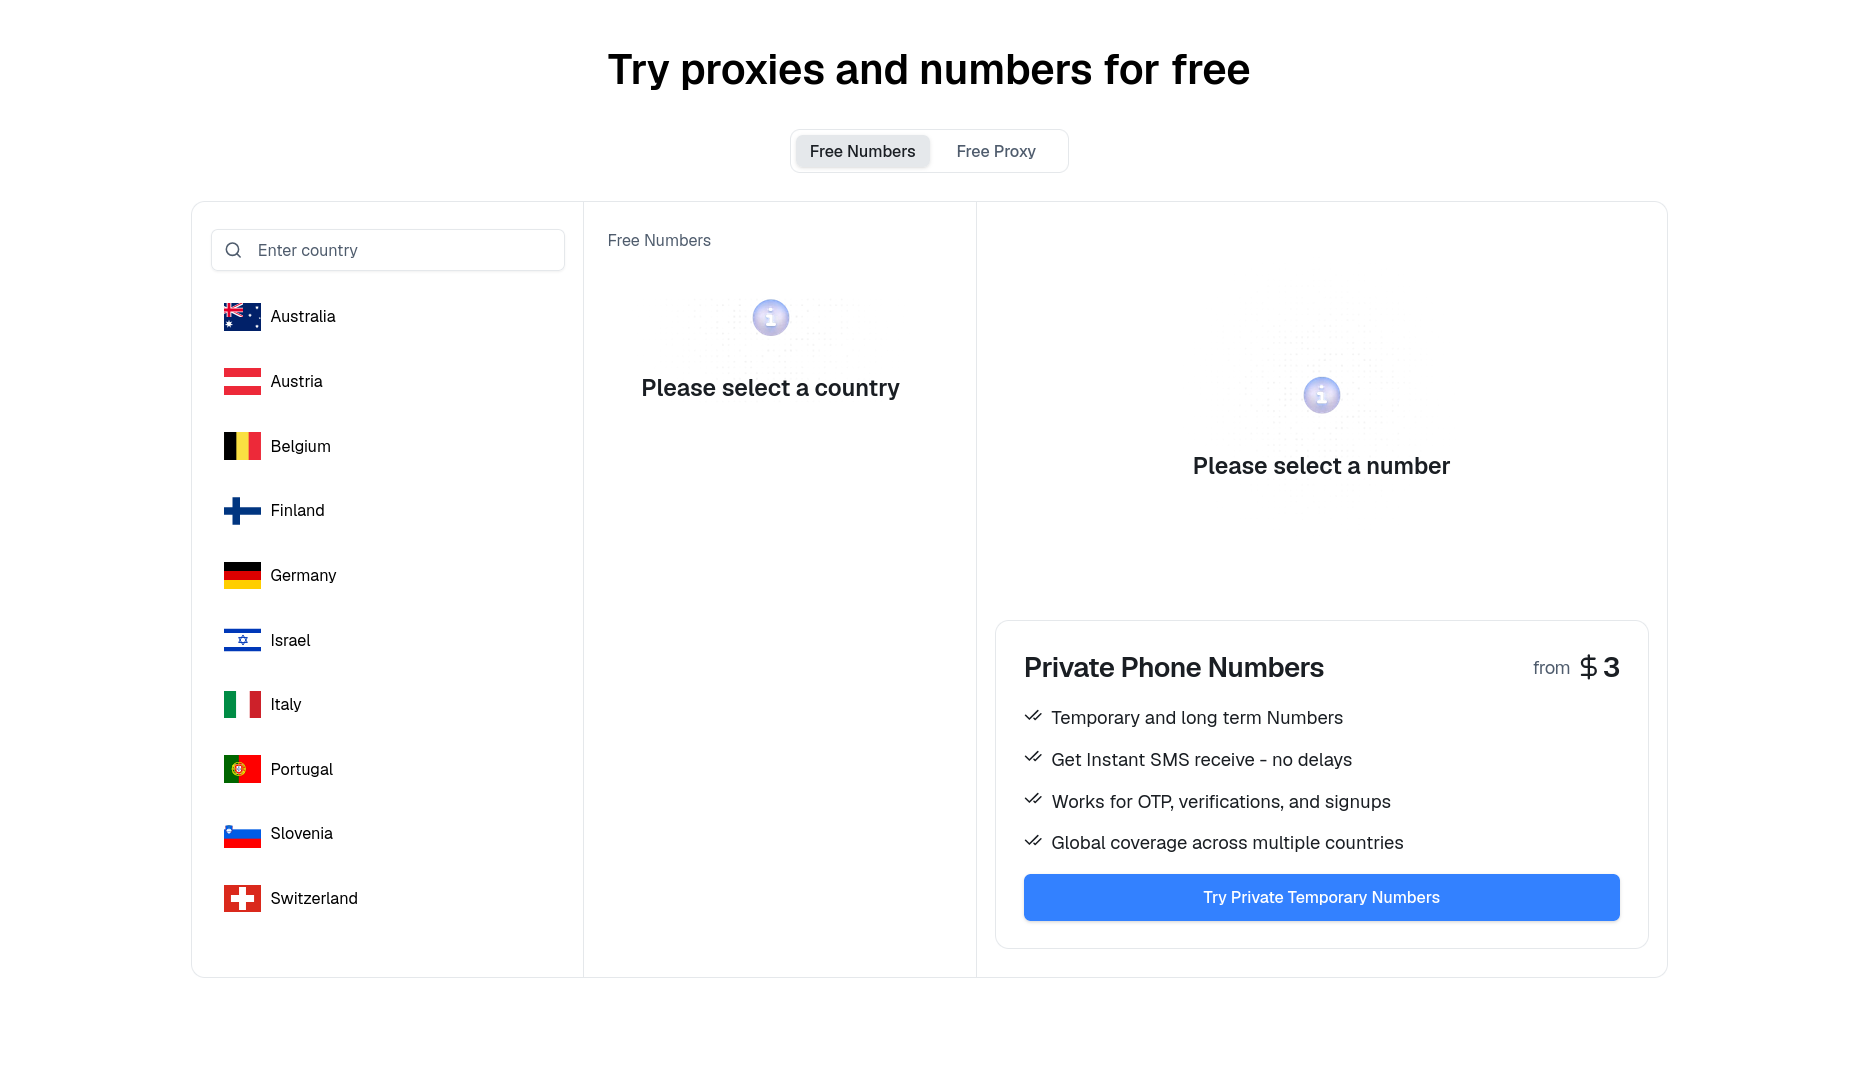The image size is (1875, 1083).
Task: Click the Israel flag icon
Action: tap(242, 640)
